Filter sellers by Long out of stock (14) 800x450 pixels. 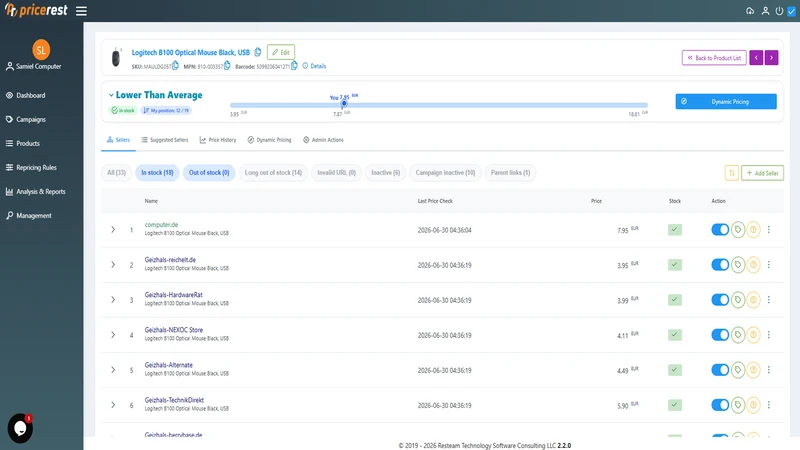(273, 173)
